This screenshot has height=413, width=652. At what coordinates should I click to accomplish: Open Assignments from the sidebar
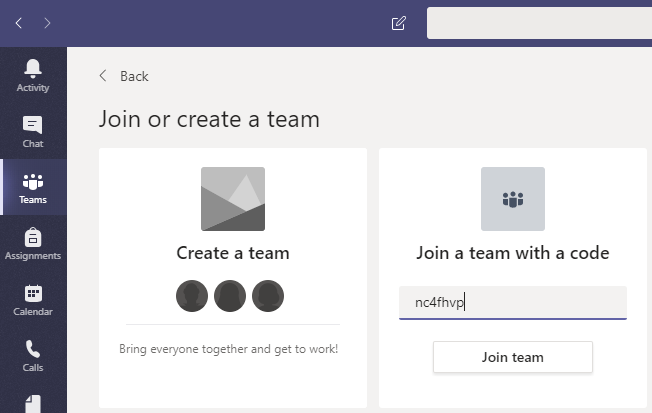click(x=33, y=237)
